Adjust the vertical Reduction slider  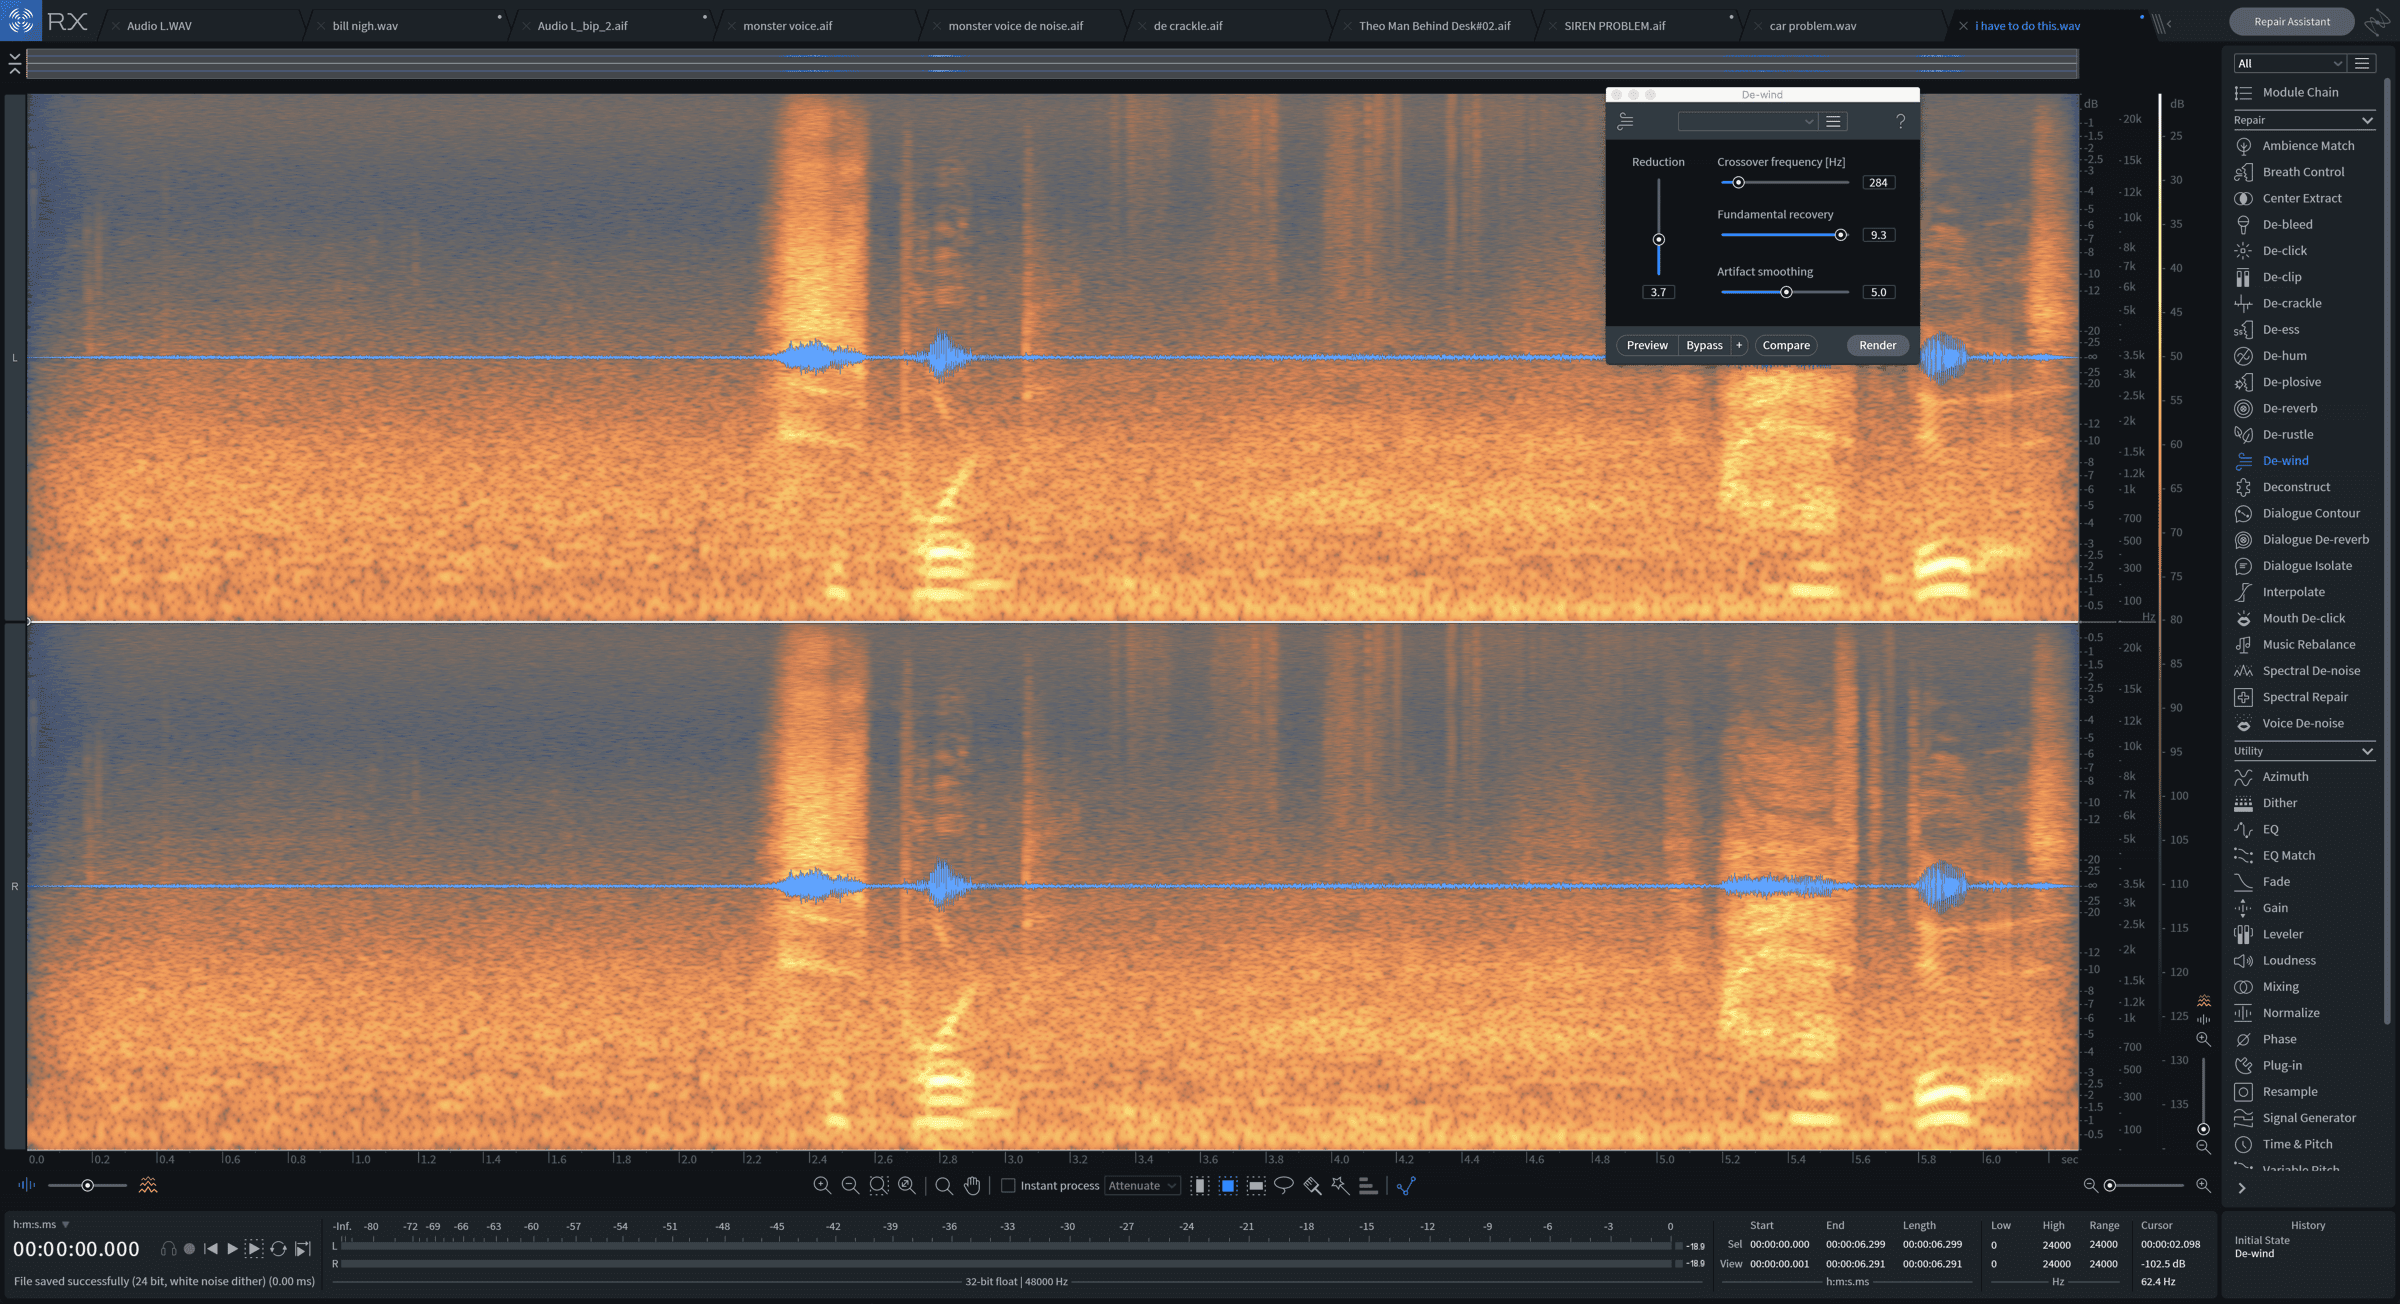[1658, 239]
